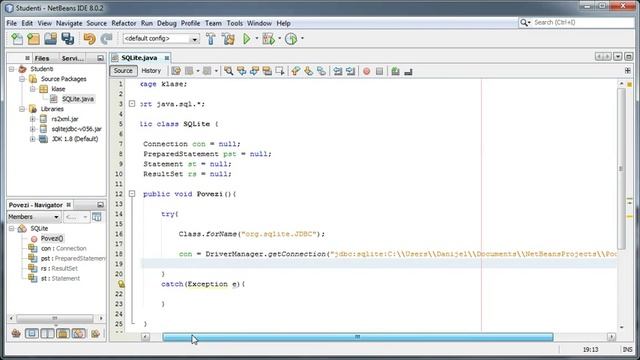
Task: Toggle Show Static Members filter in Navigator
Action: [47, 333]
